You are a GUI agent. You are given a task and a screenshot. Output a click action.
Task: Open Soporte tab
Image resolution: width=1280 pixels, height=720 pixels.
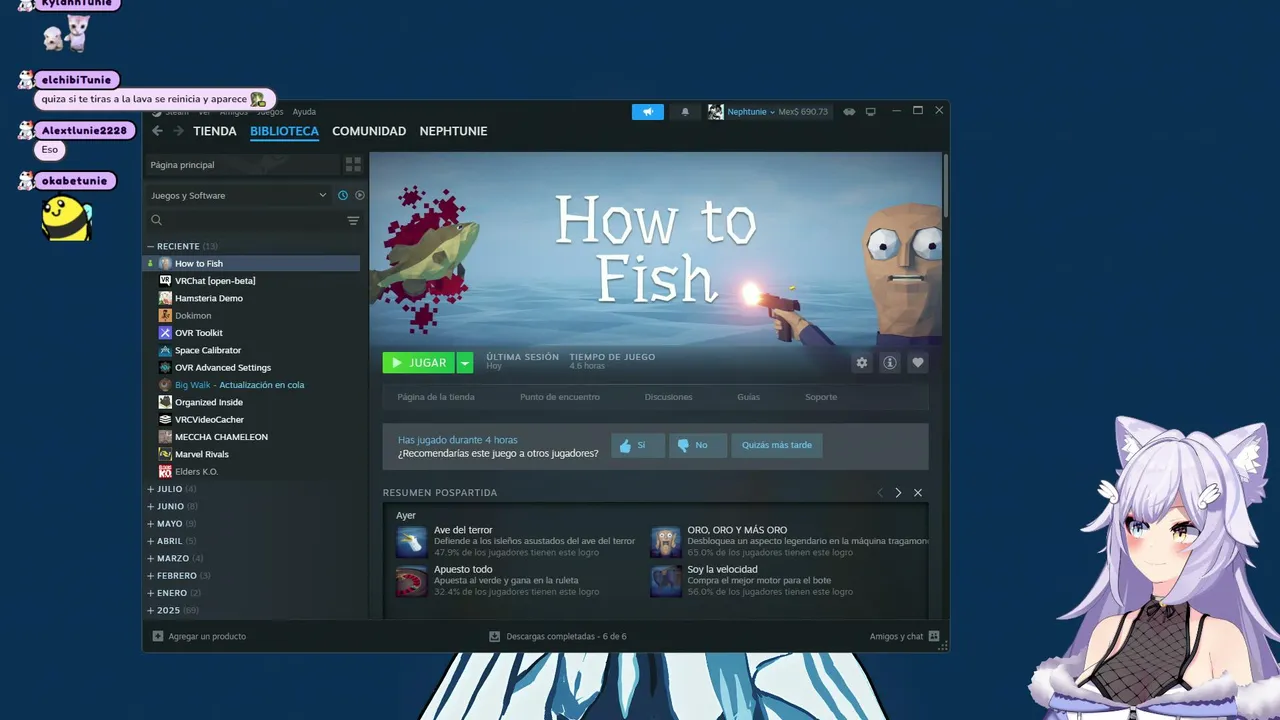(x=821, y=397)
